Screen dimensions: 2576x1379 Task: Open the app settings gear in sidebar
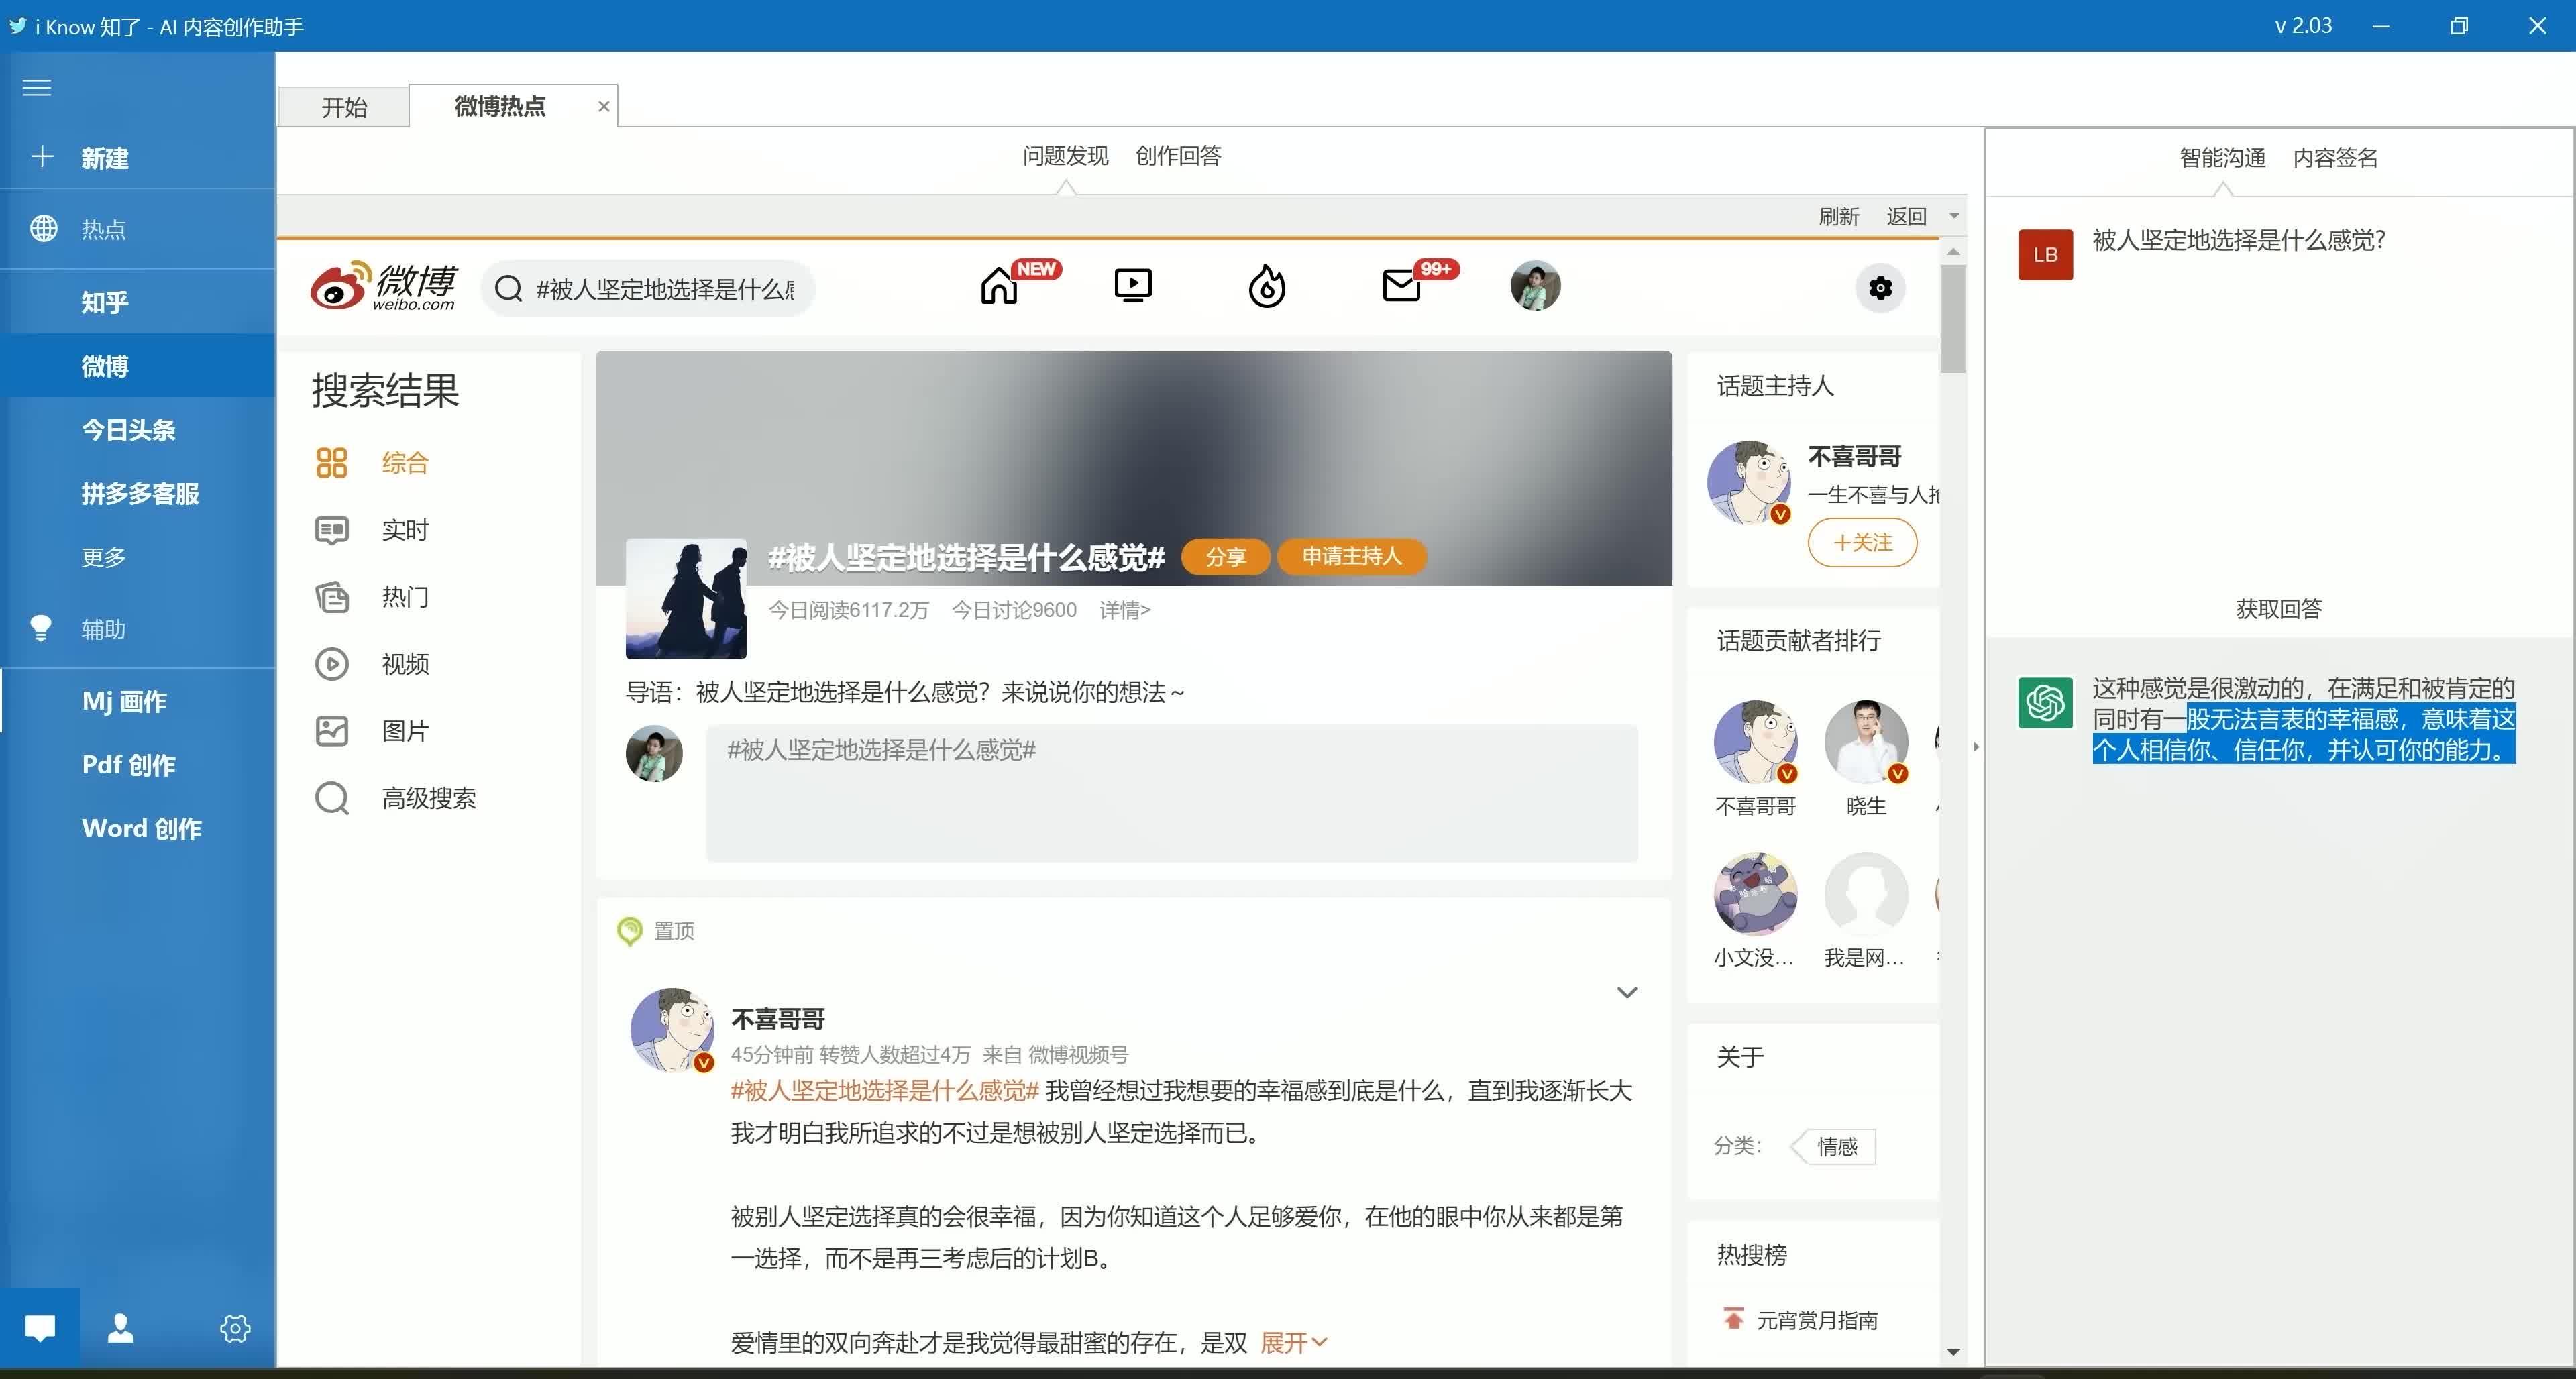235,1328
